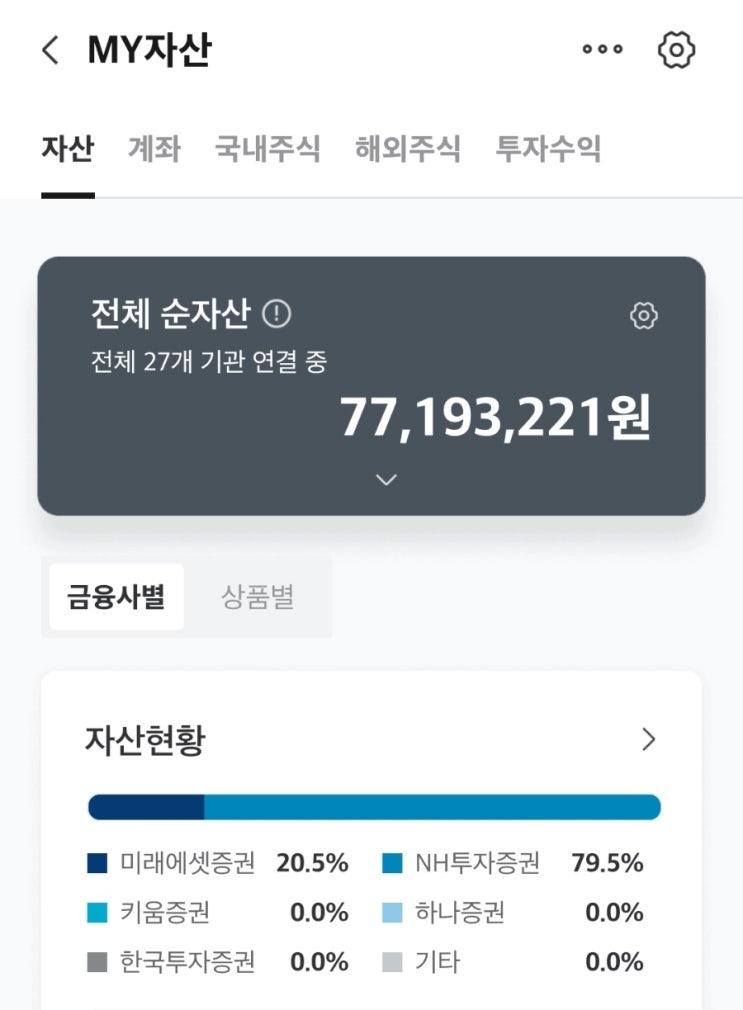This screenshot has height=1010, width=743.
Task: Tap the 77,193,221원 total net asset amount
Action: tap(495, 418)
